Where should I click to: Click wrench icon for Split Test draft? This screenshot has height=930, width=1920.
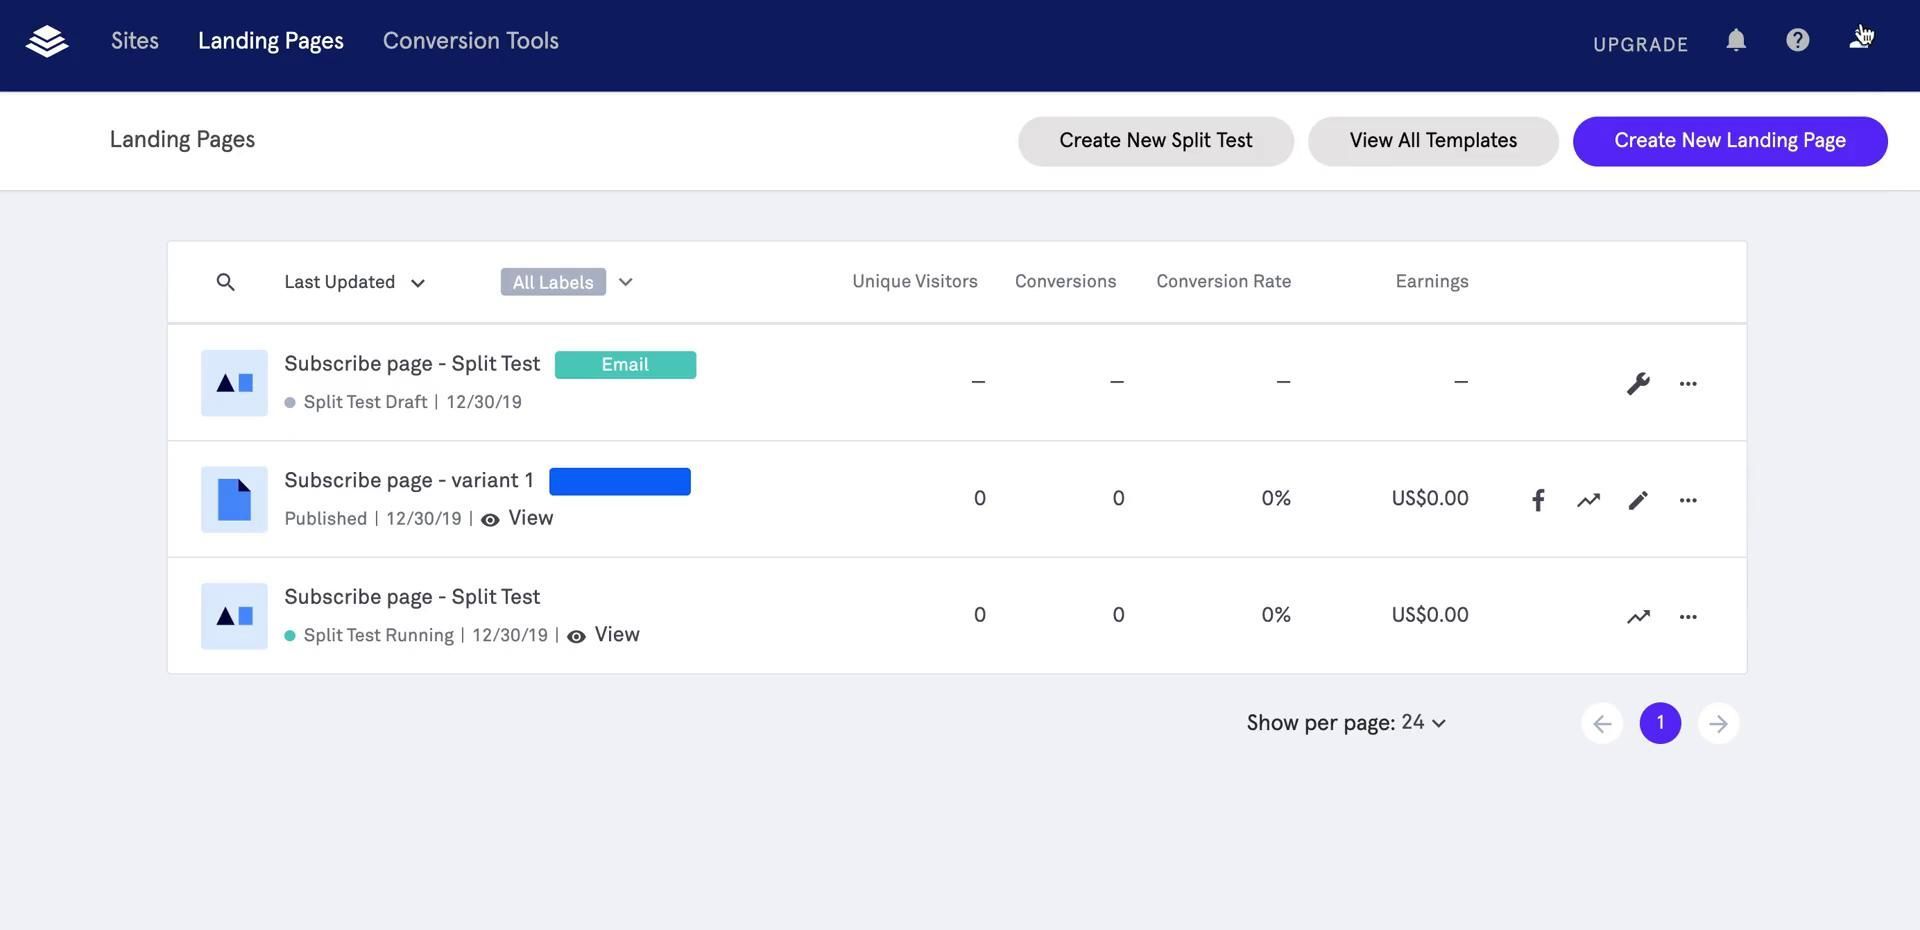click(1637, 383)
